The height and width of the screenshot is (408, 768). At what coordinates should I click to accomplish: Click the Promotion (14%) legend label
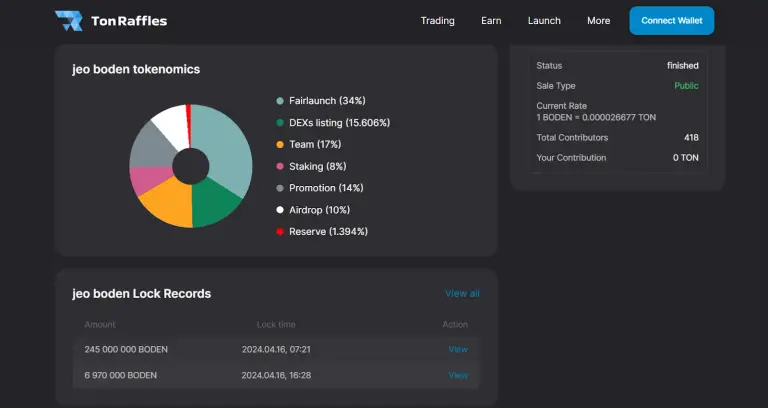[x=326, y=188]
